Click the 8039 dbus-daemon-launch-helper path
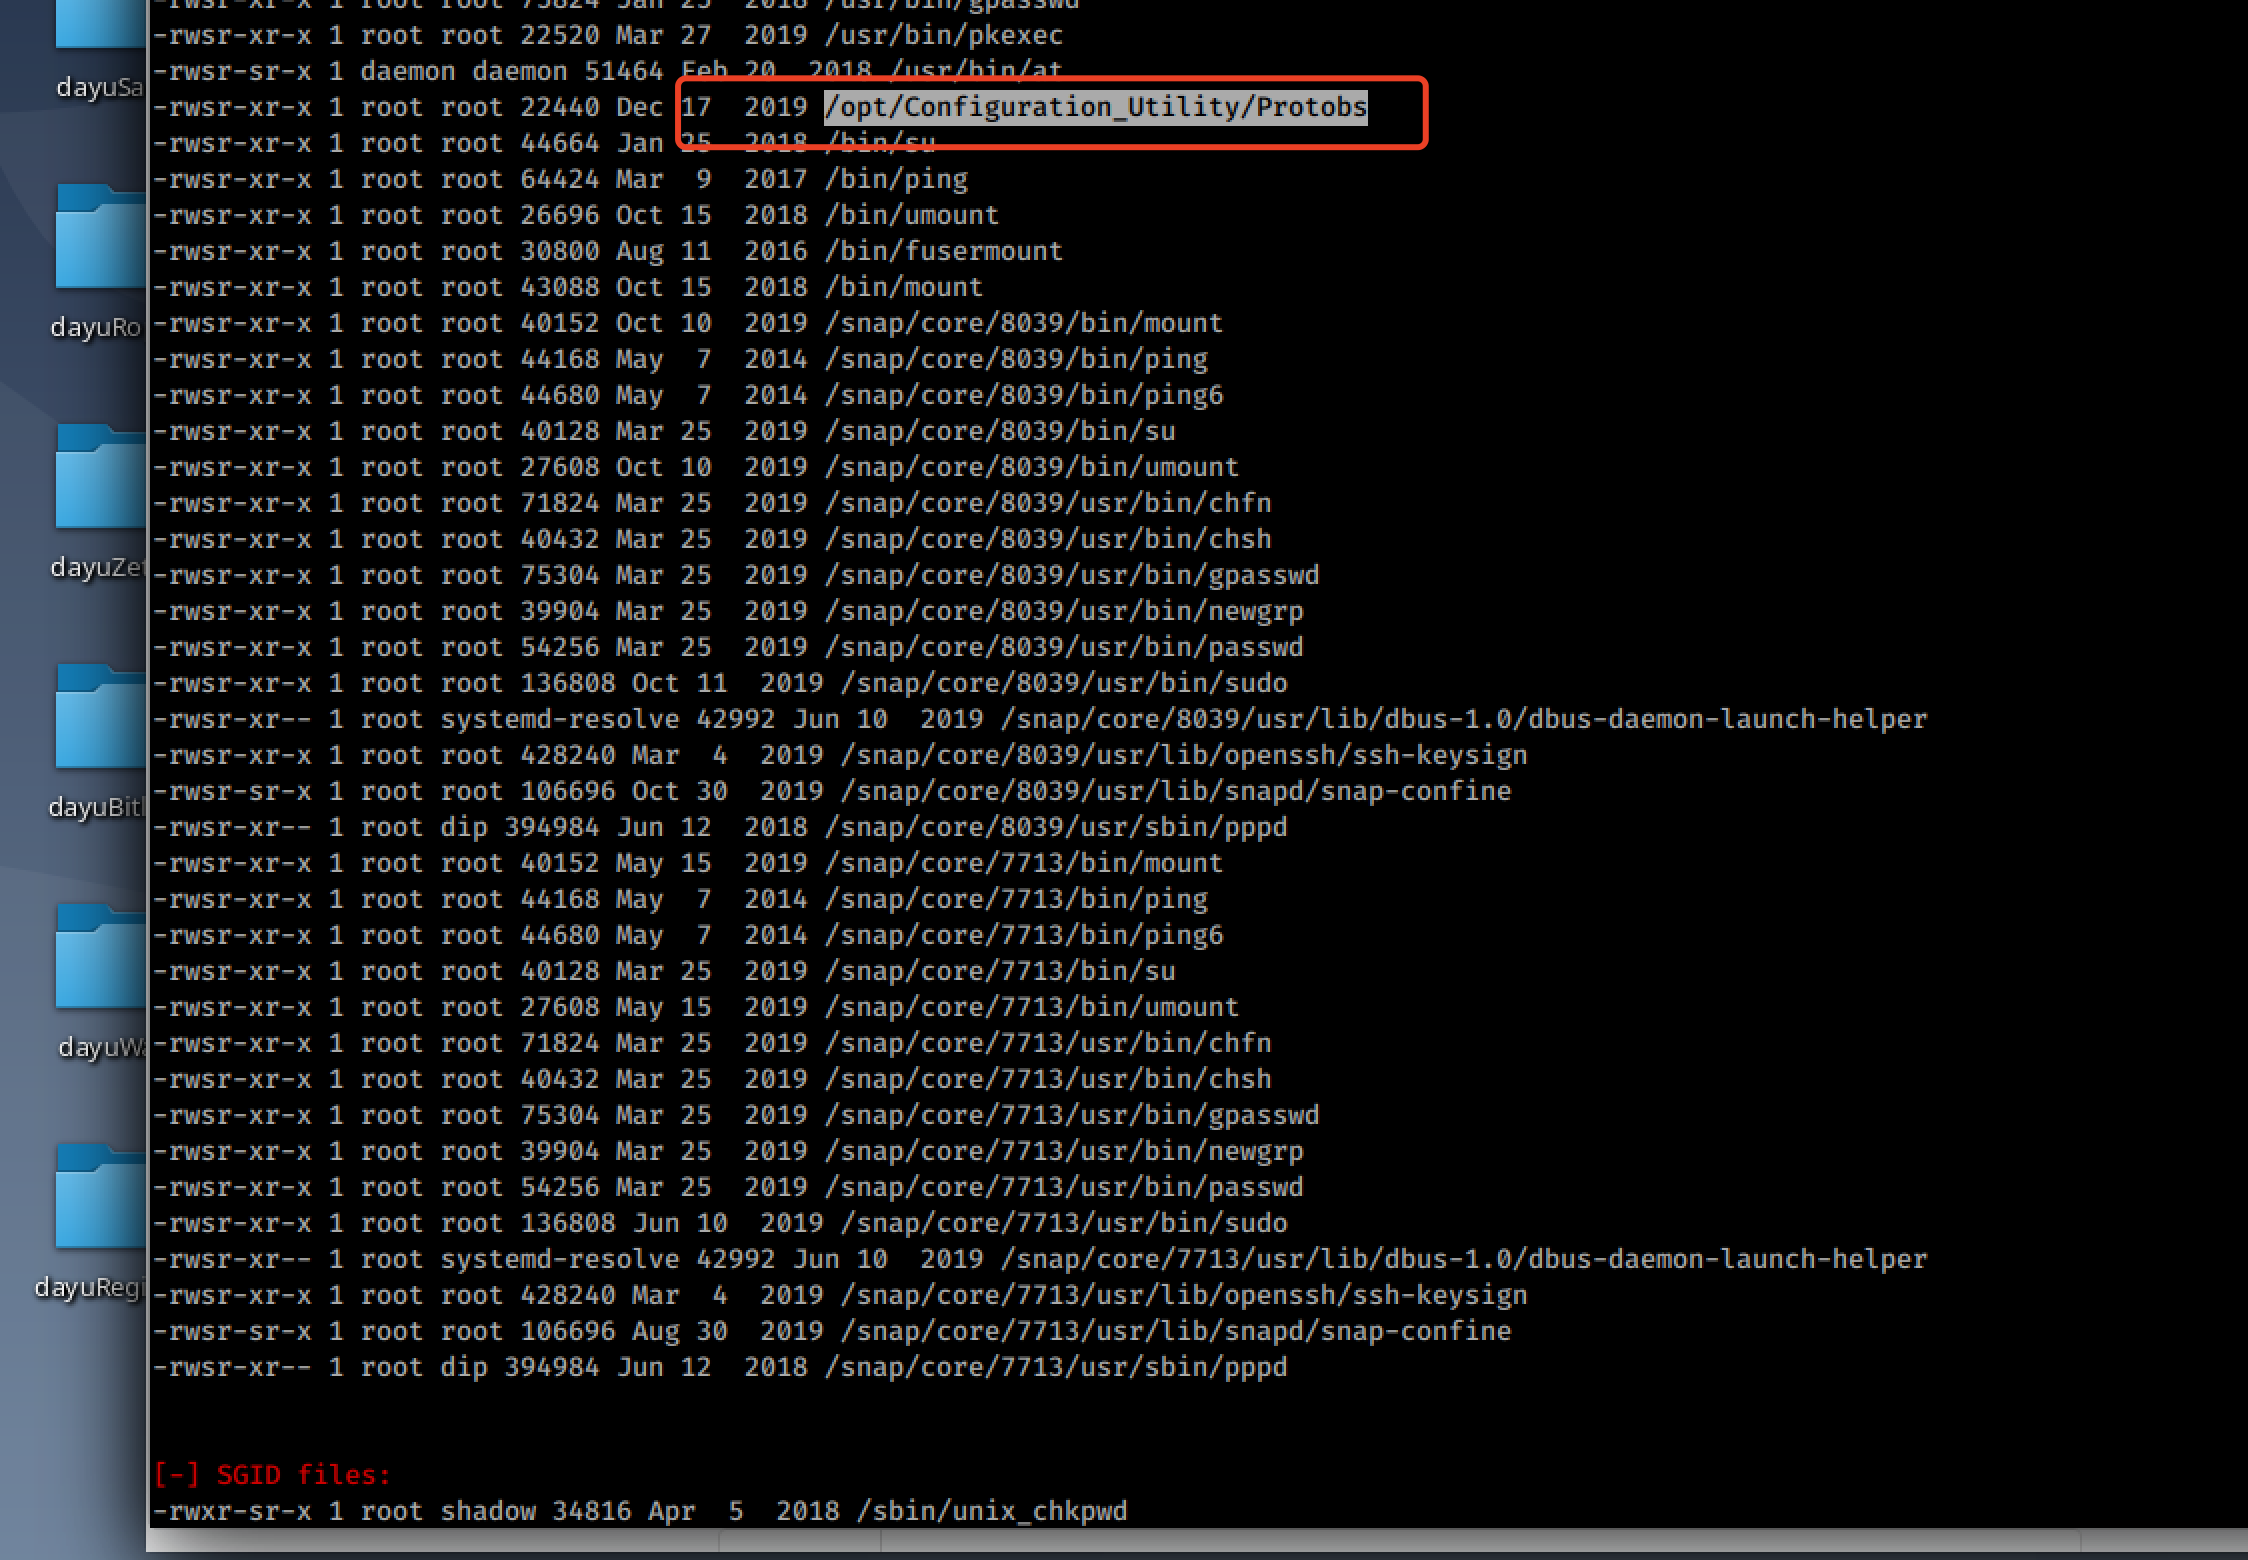The height and width of the screenshot is (1560, 2248). coord(1463,719)
